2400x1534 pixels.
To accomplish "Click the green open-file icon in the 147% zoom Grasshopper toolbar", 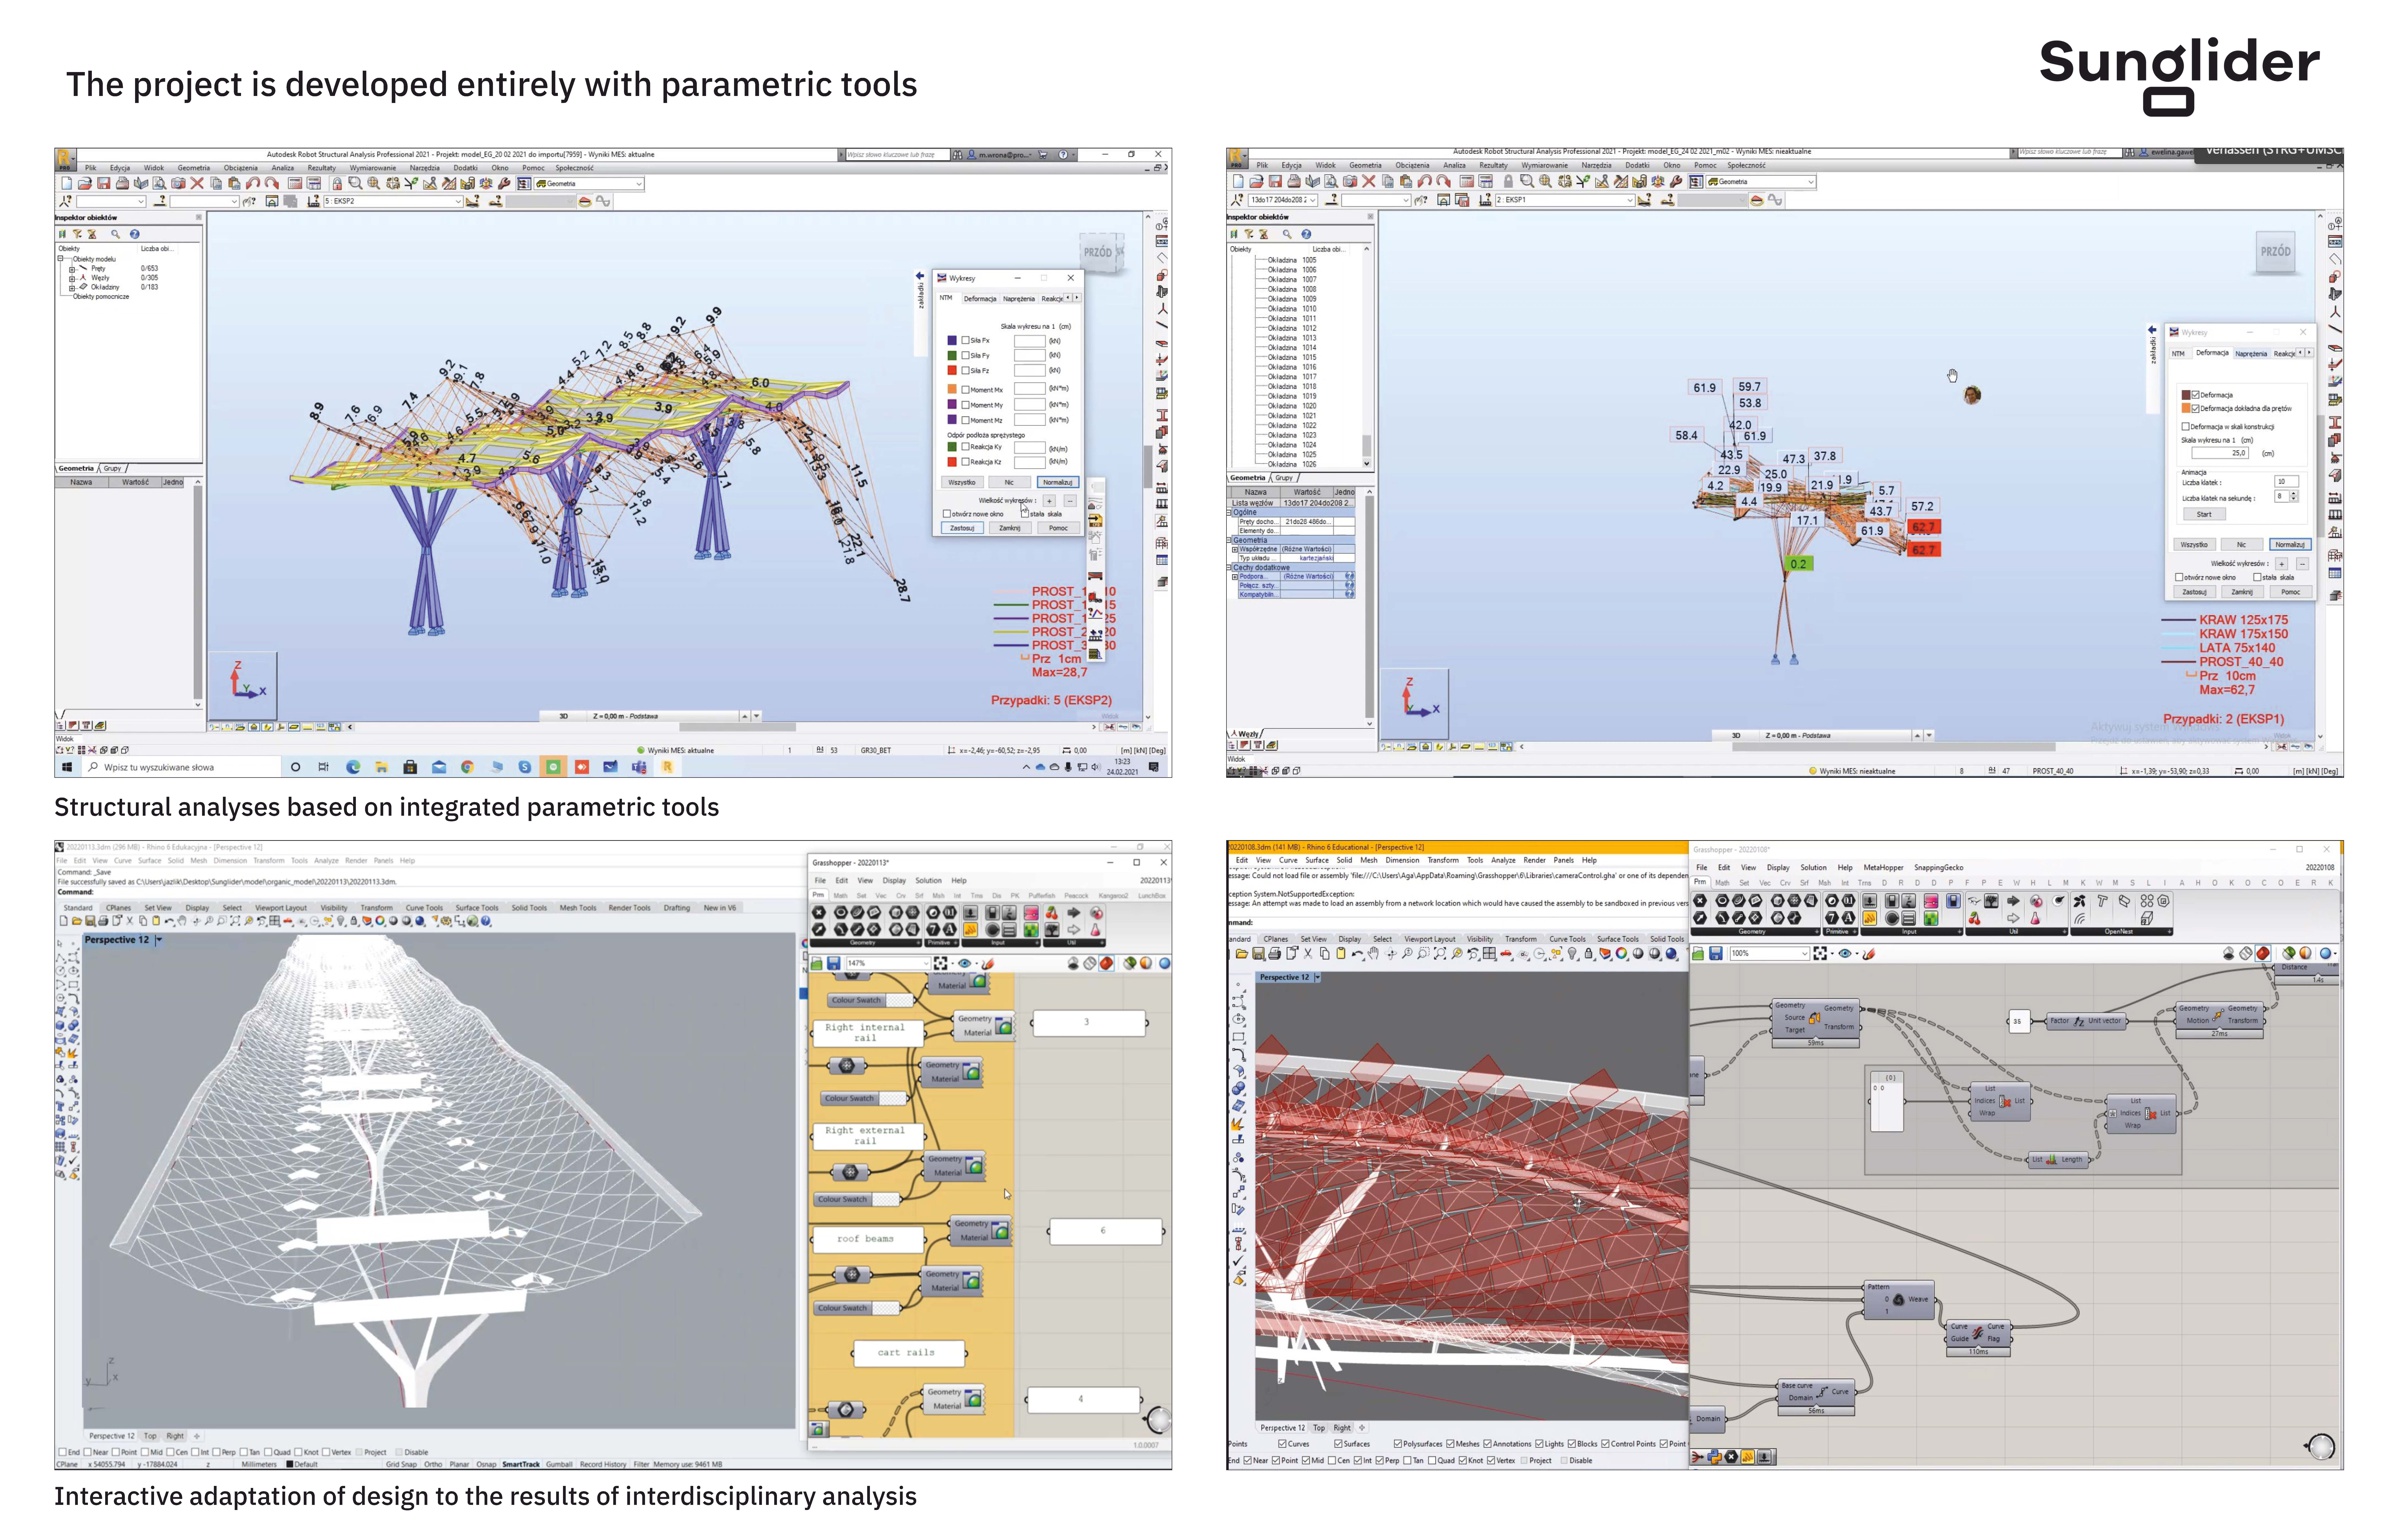I will 817,964.
